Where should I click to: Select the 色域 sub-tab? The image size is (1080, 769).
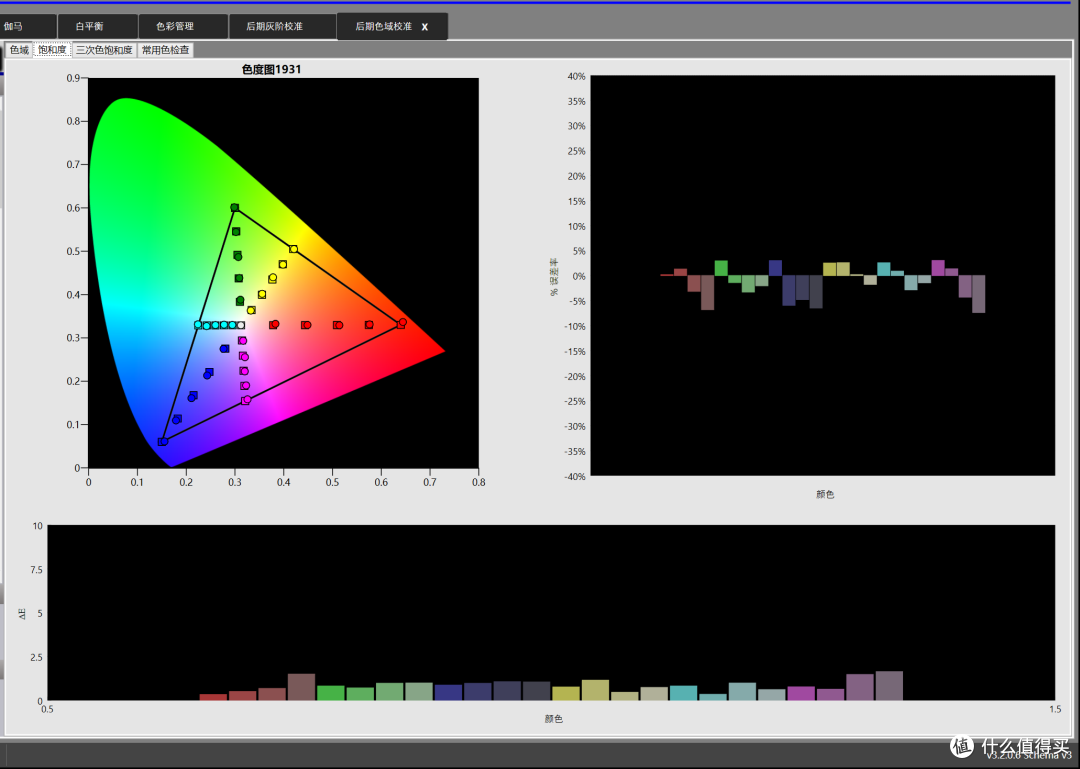pos(19,50)
